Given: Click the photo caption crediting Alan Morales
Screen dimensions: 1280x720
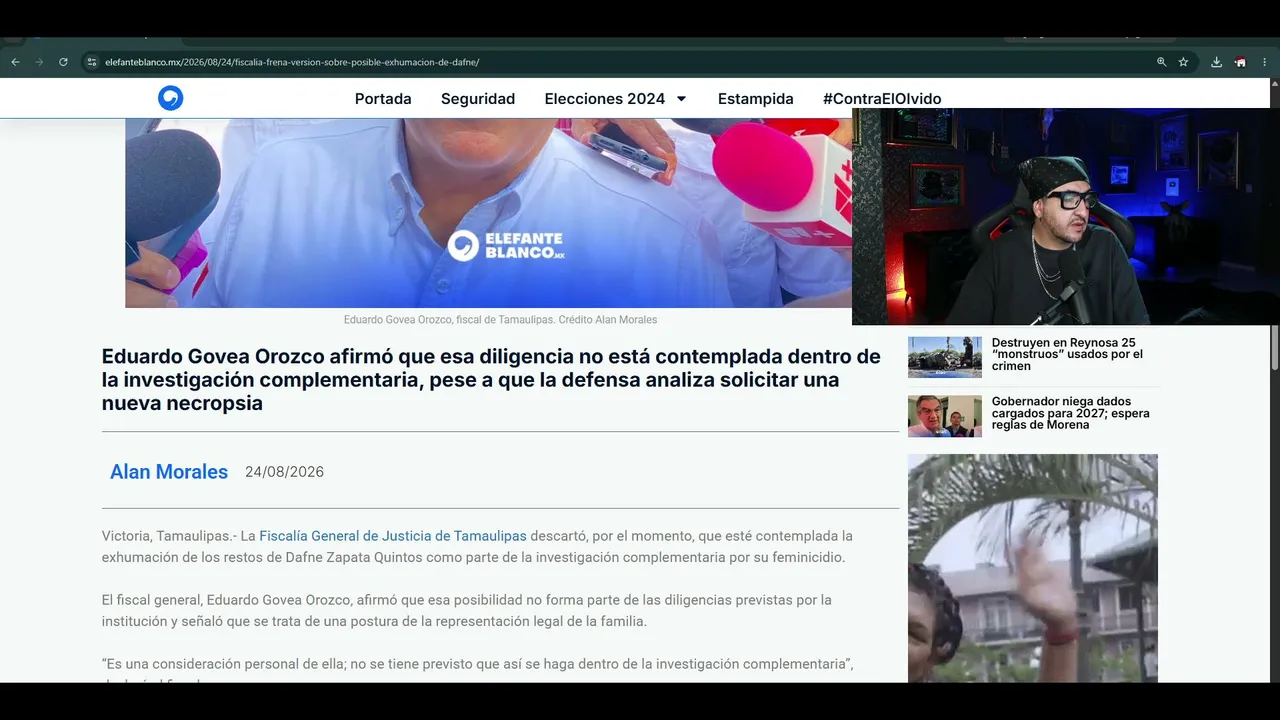Looking at the screenshot, I should [x=500, y=320].
